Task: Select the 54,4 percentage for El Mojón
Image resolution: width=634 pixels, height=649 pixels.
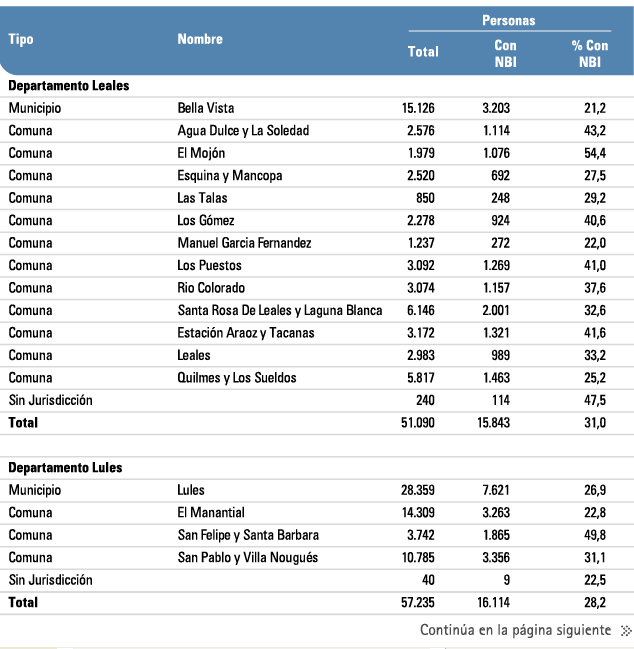Action: coord(595,153)
